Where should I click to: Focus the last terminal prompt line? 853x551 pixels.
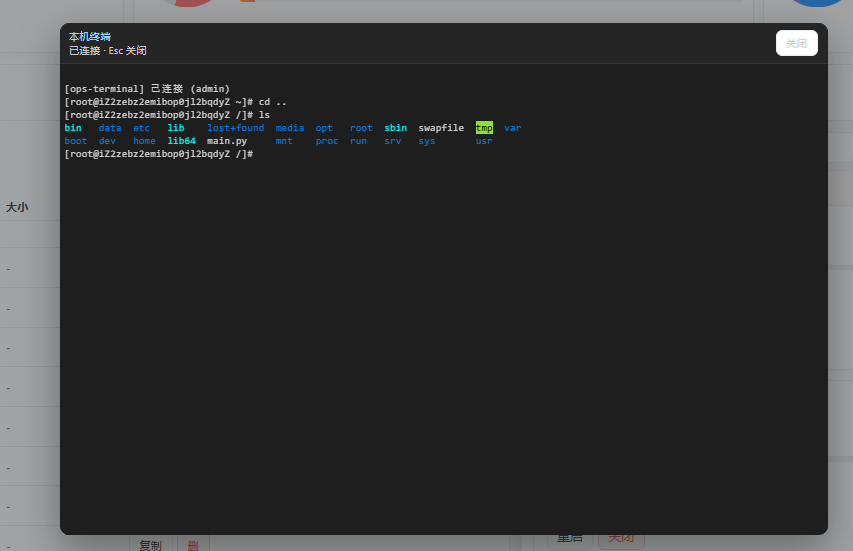[159, 154]
